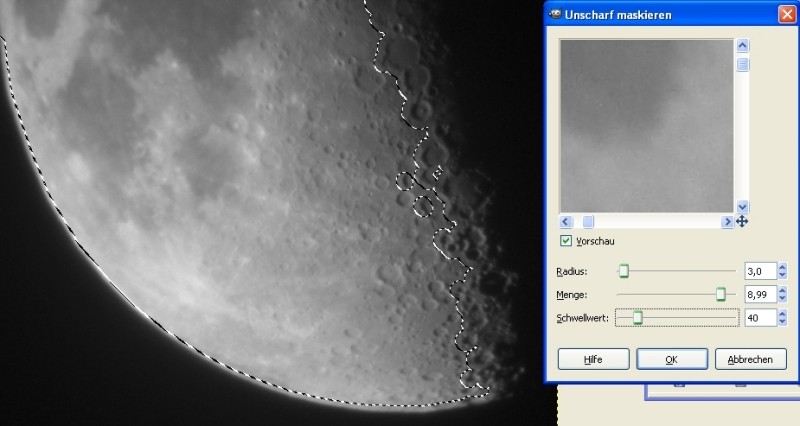Open Hilfe for Unscharf maskieren

pyautogui.click(x=593, y=359)
